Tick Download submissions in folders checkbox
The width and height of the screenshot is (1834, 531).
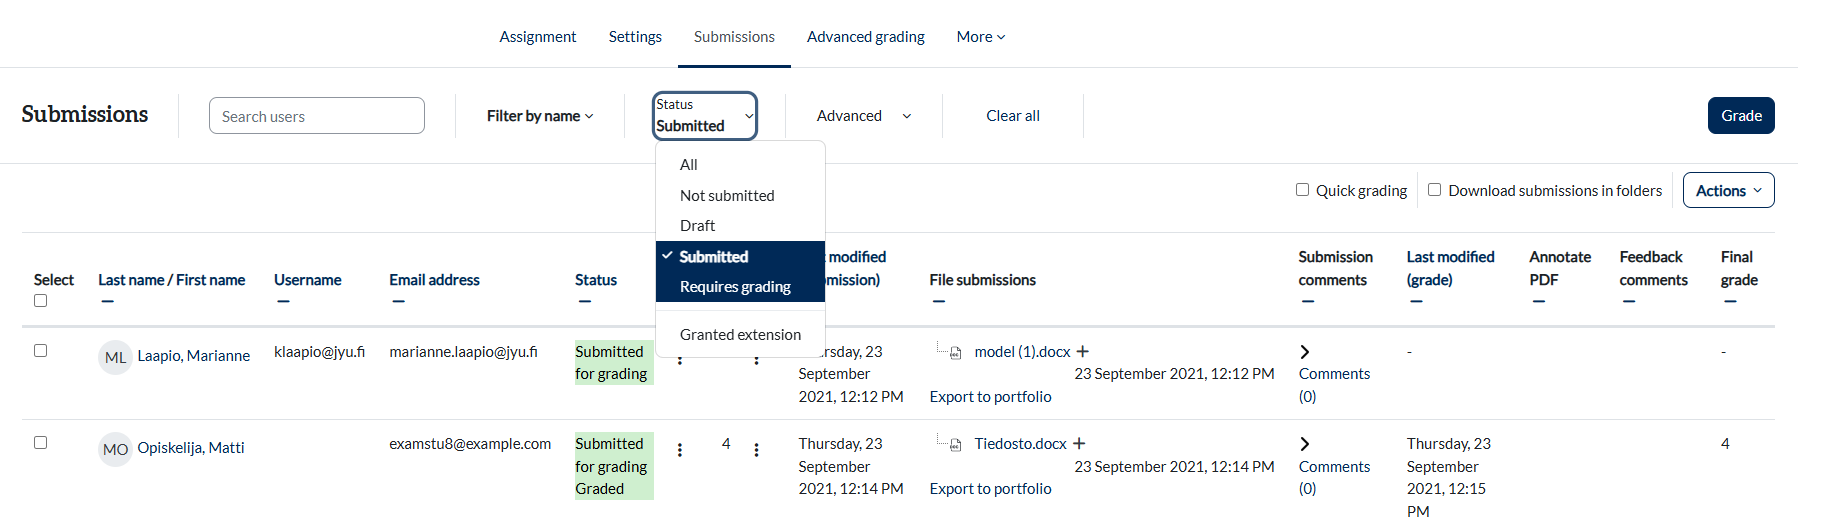point(1434,190)
